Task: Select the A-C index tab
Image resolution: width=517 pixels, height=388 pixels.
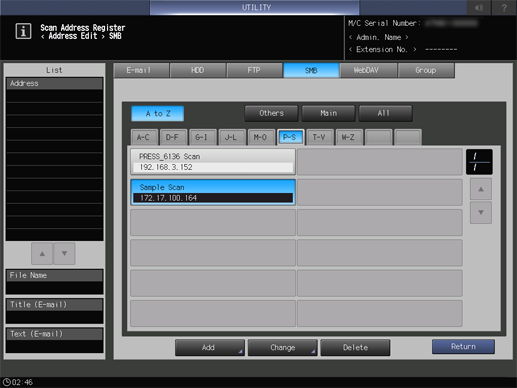Action: 144,137
